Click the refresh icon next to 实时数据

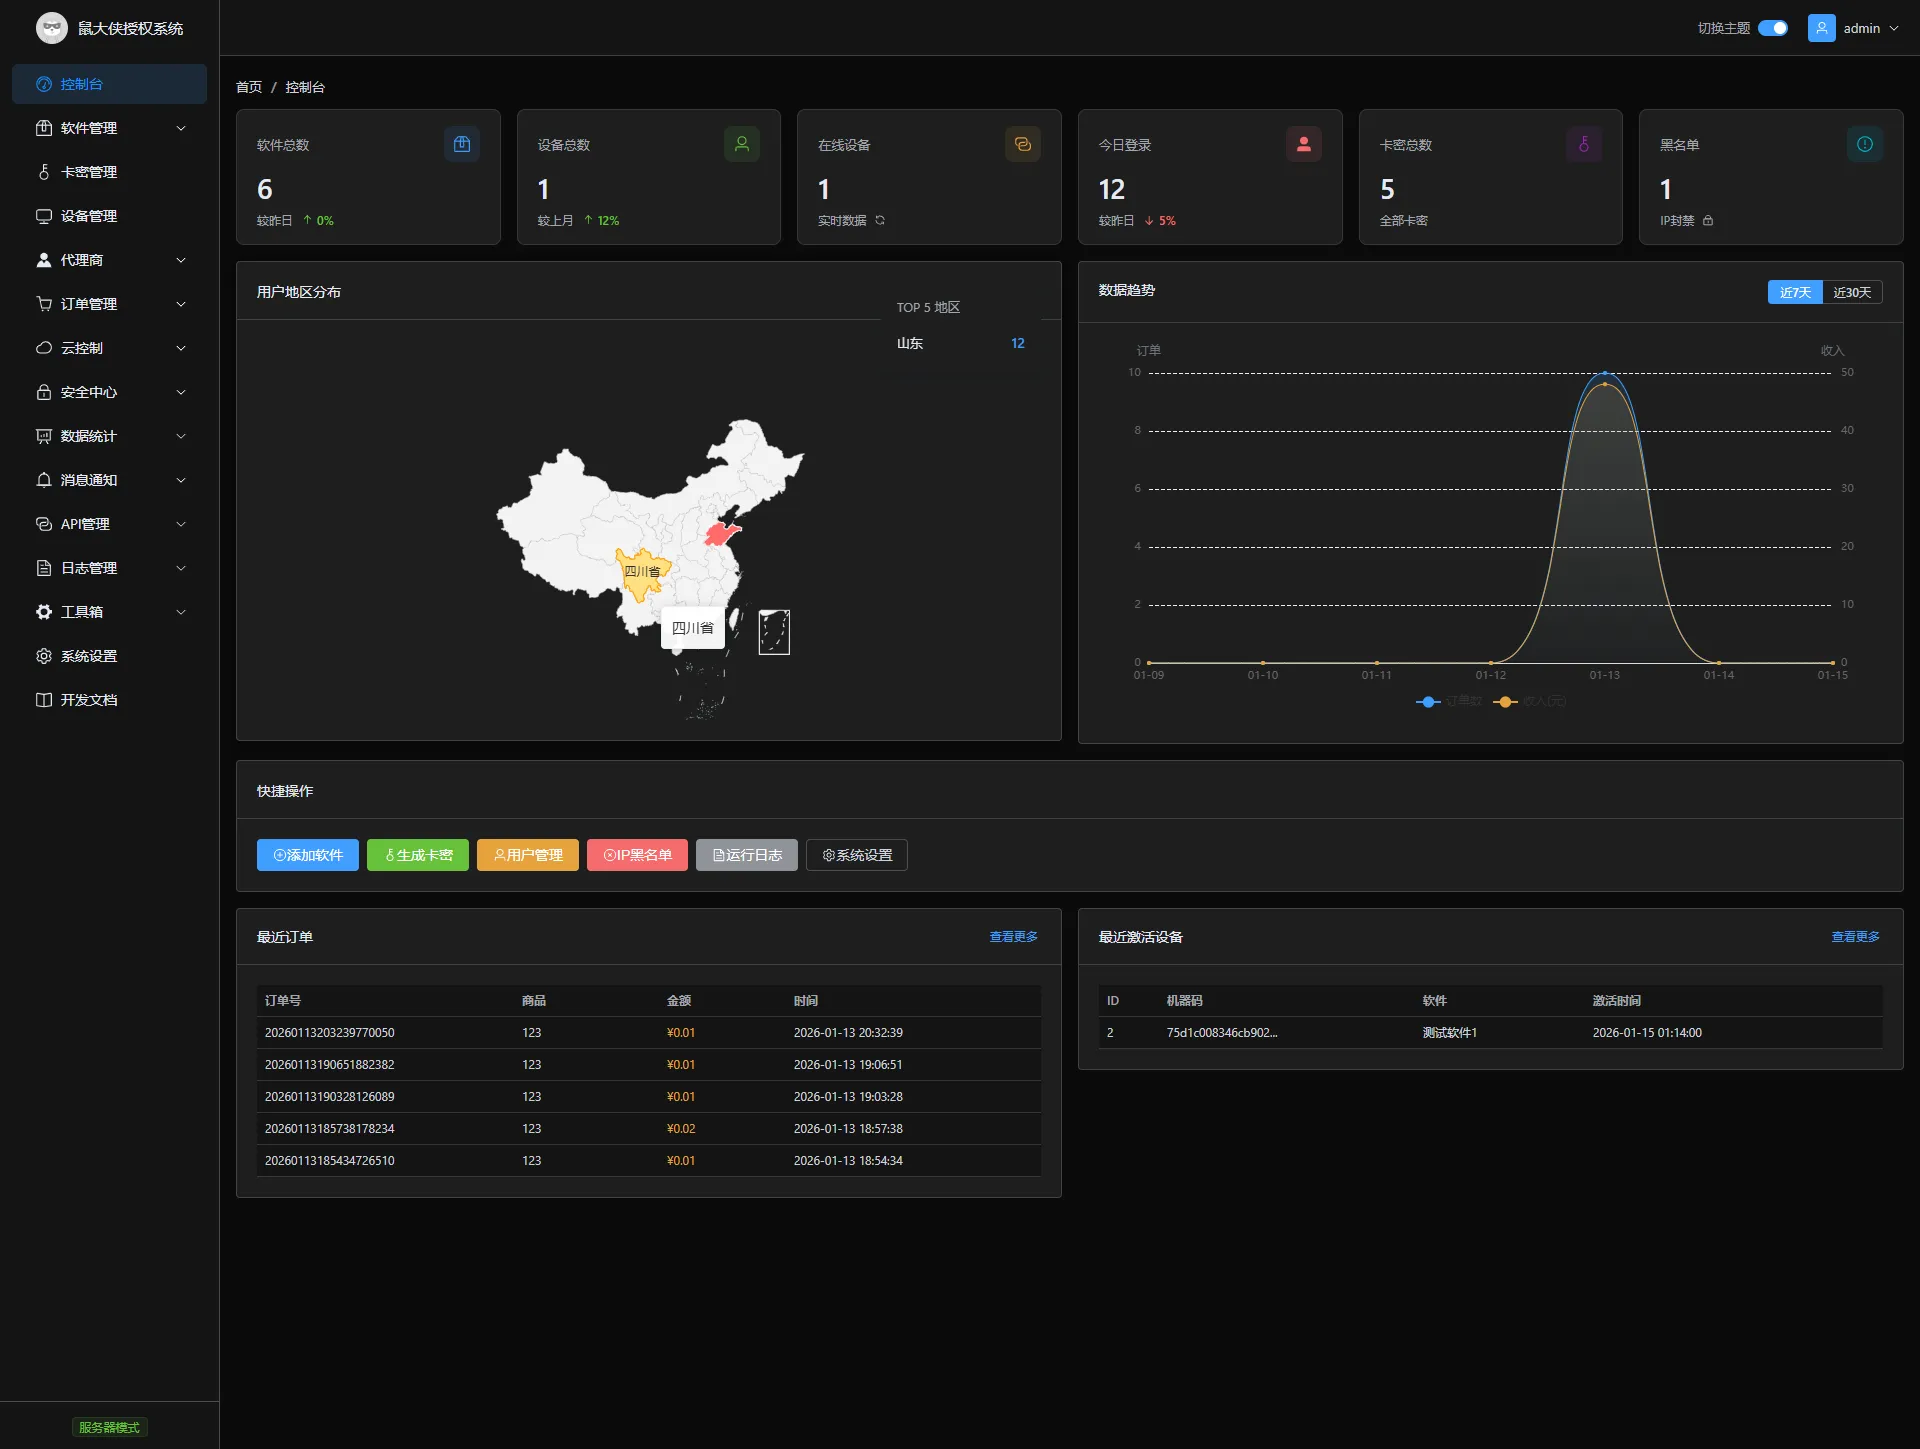(880, 221)
